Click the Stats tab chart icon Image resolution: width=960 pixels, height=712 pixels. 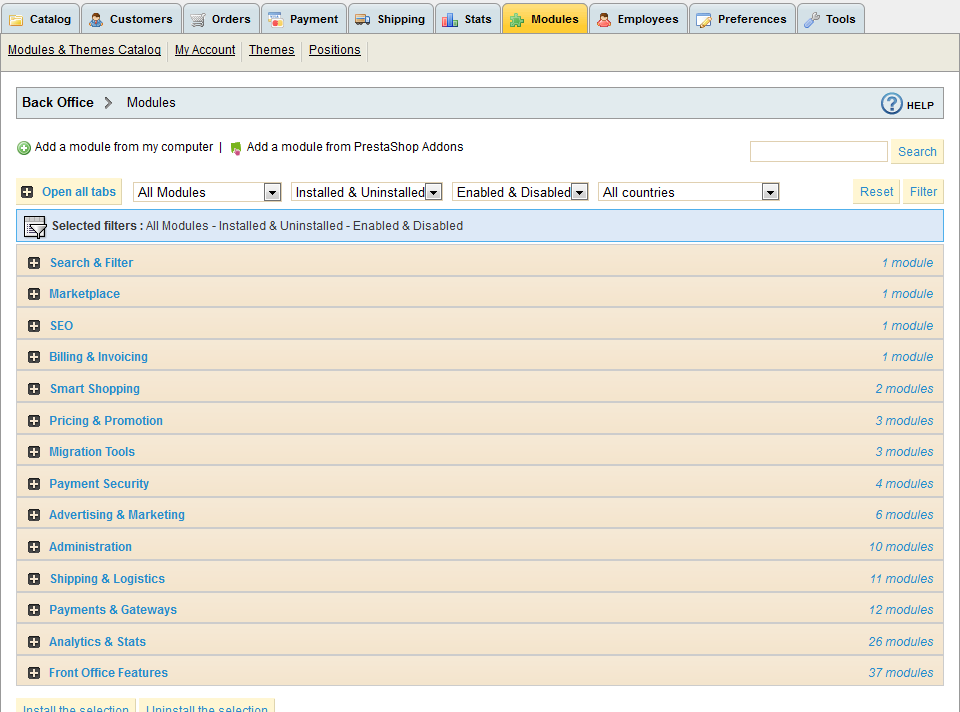point(450,20)
